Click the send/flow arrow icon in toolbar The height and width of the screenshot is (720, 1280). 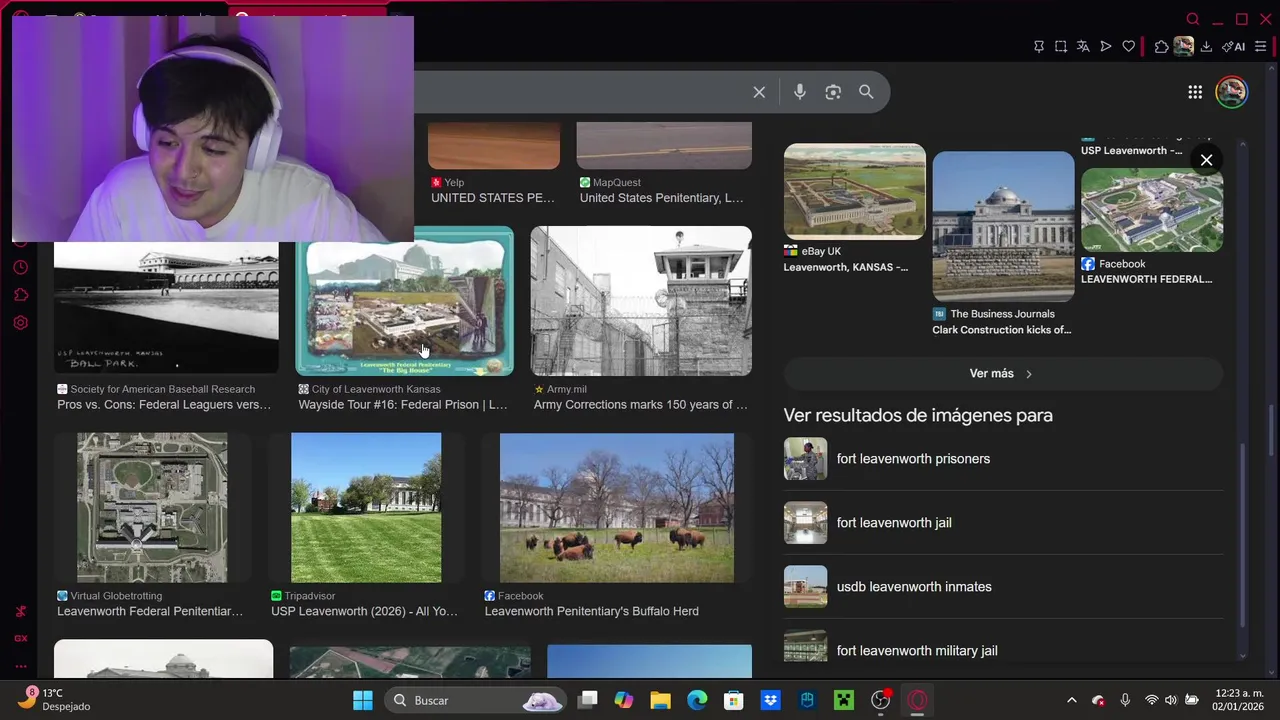pyautogui.click(x=1106, y=46)
